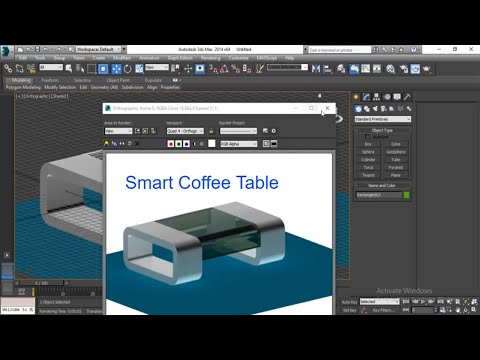Toggle the Percent Snap tool
Image resolution: width=480 pixels, height=360 pixels.
click(x=236, y=69)
